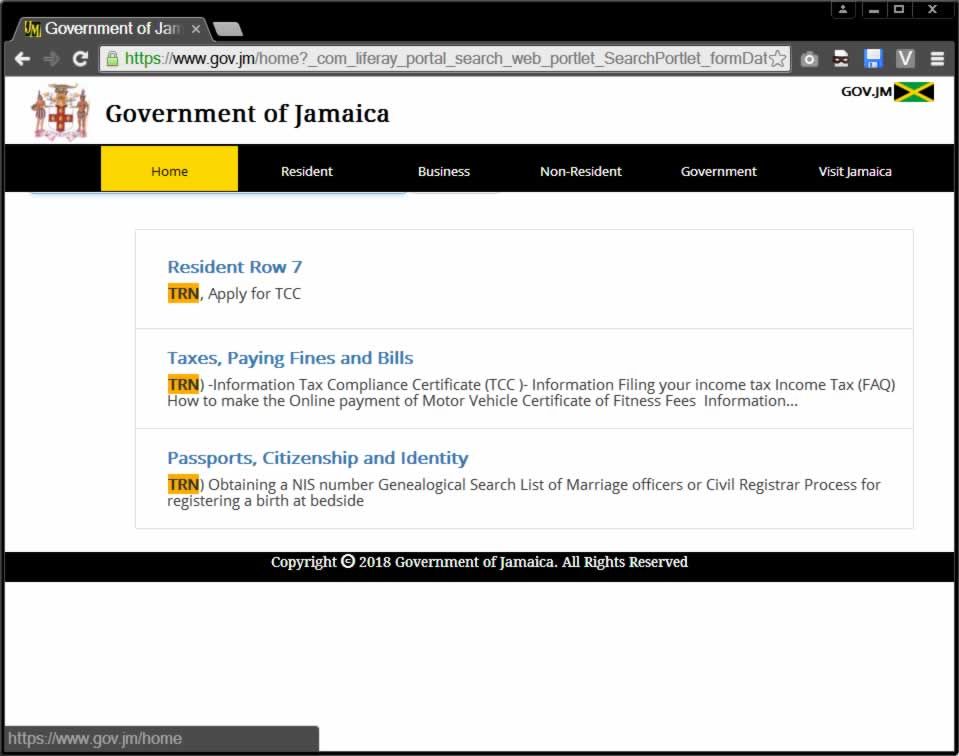
Task: Select the Home navigation tab
Action: tap(169, 169)
